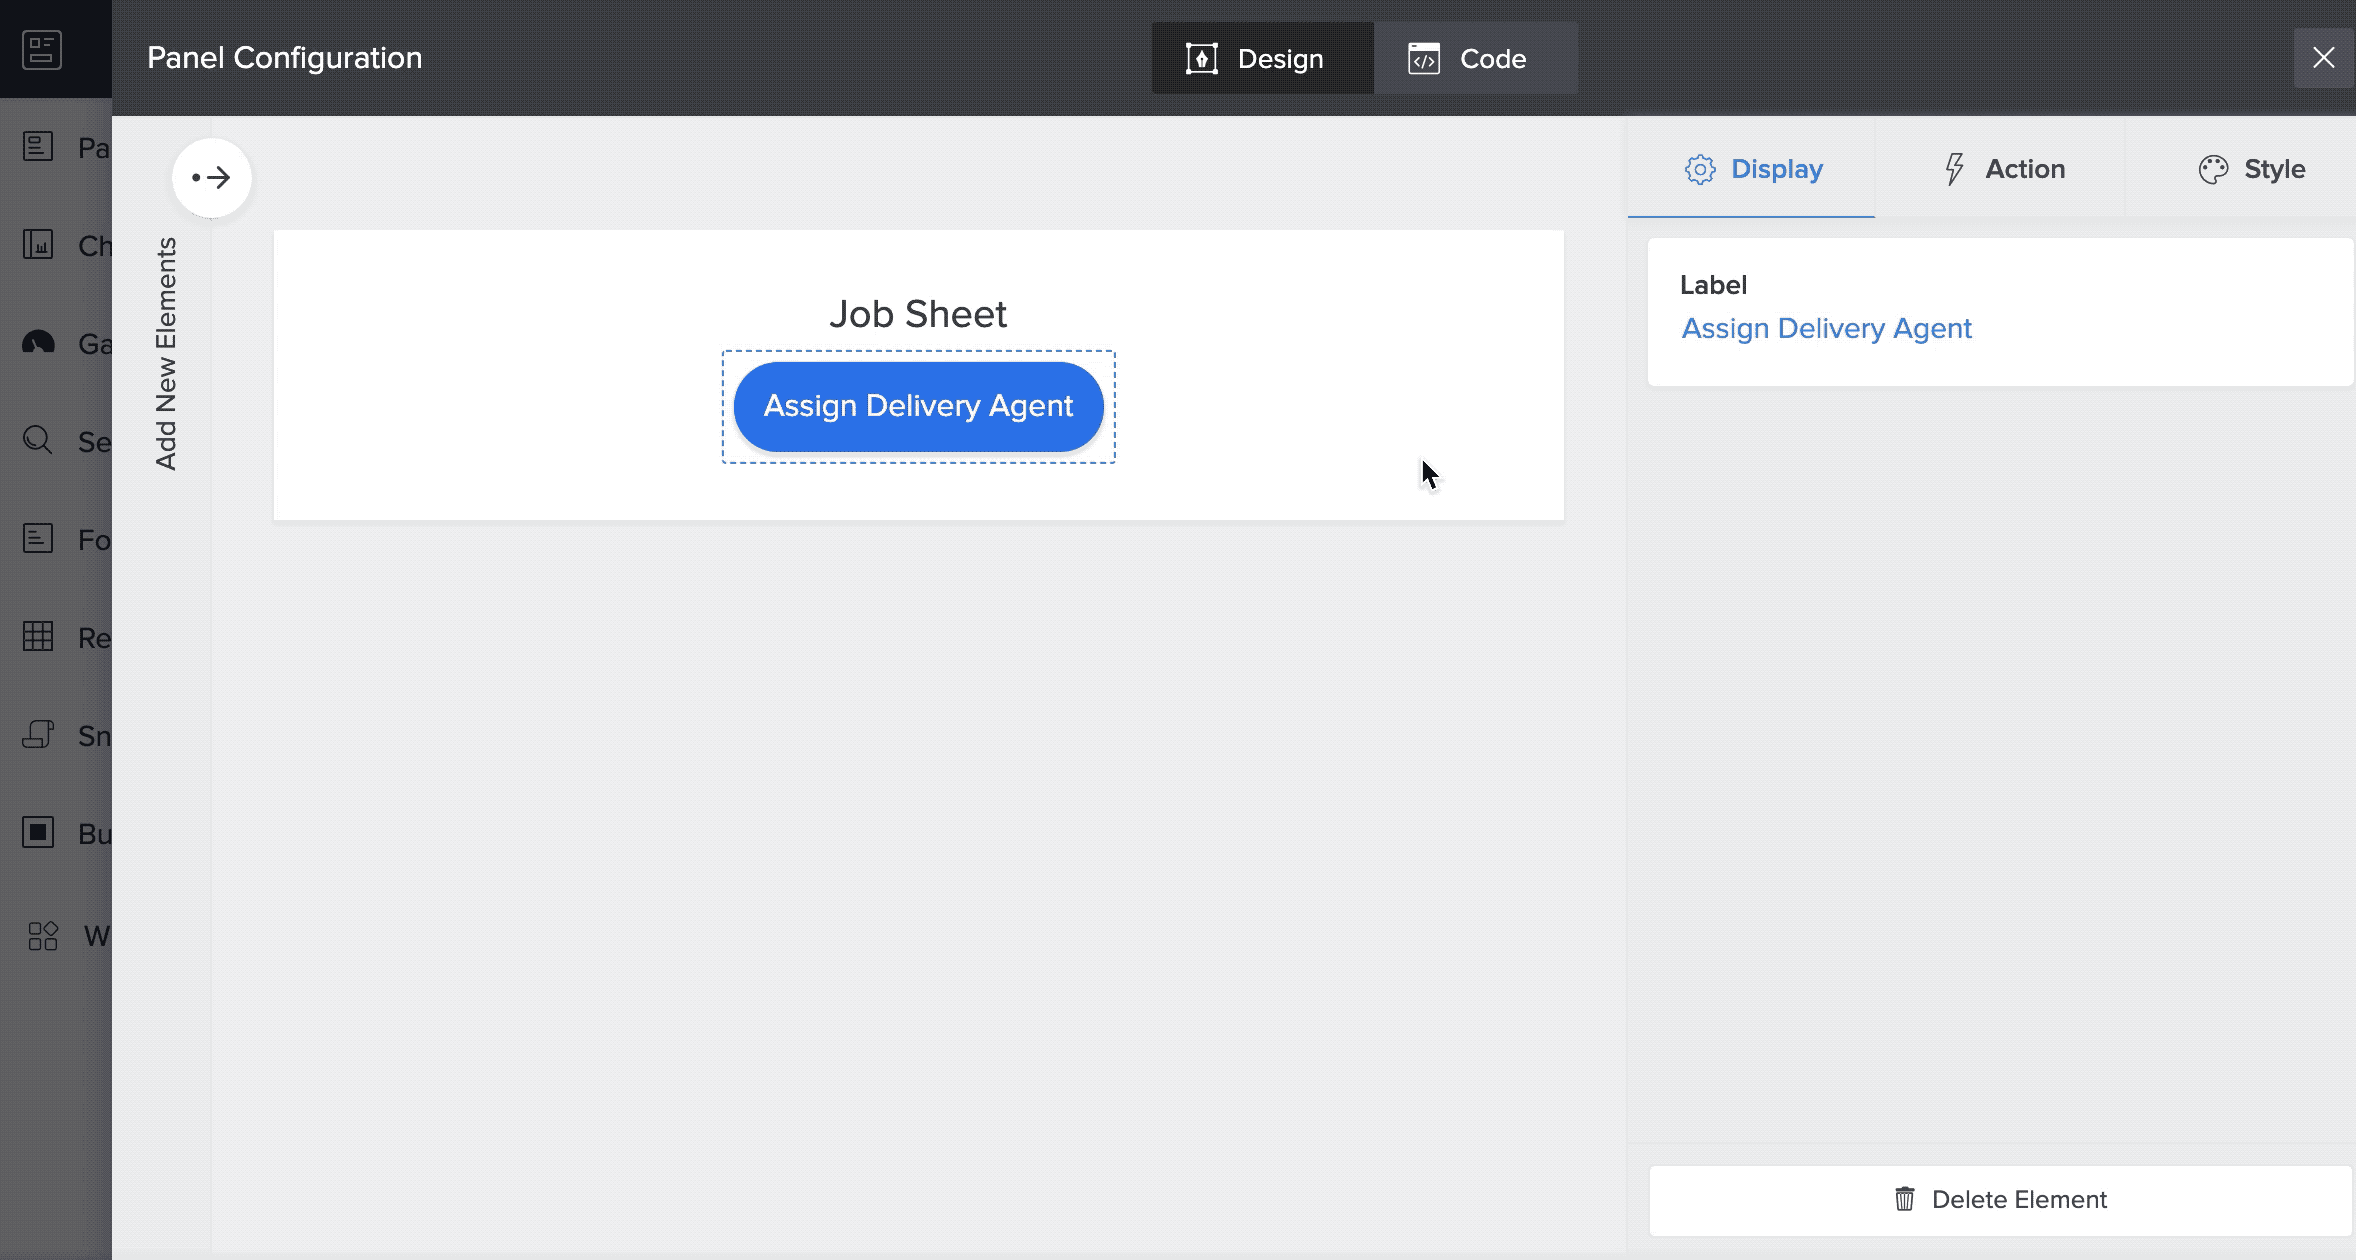Select the Form element icon in sidebar
Image resolution: width=2356 pixels, height=1260 pixels.
[38, 538]
